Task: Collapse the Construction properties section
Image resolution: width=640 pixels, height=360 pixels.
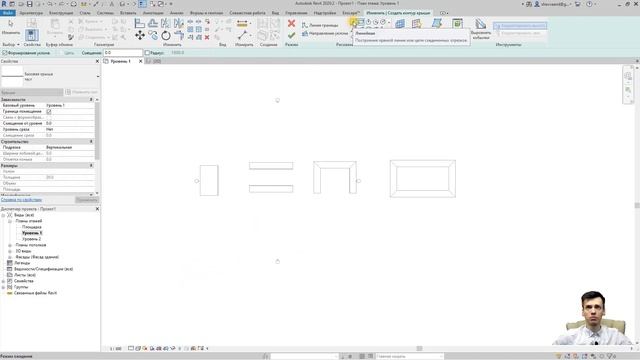Action: [91, 142]
